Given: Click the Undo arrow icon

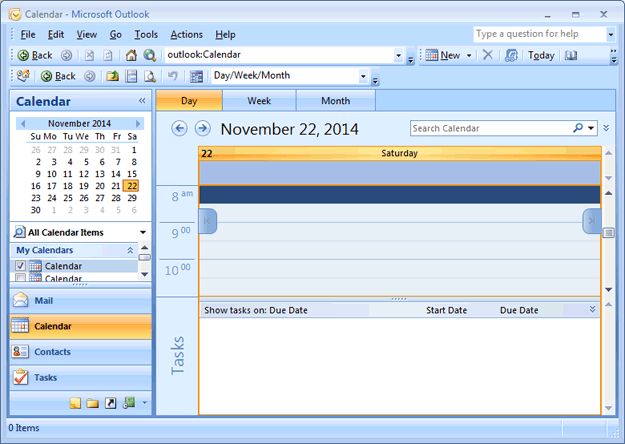Looking at the screenshot, I should coord(172,76).
